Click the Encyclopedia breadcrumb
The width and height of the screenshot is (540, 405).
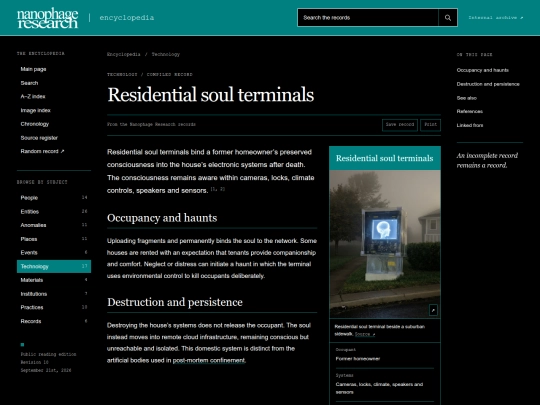pos(124,54)
